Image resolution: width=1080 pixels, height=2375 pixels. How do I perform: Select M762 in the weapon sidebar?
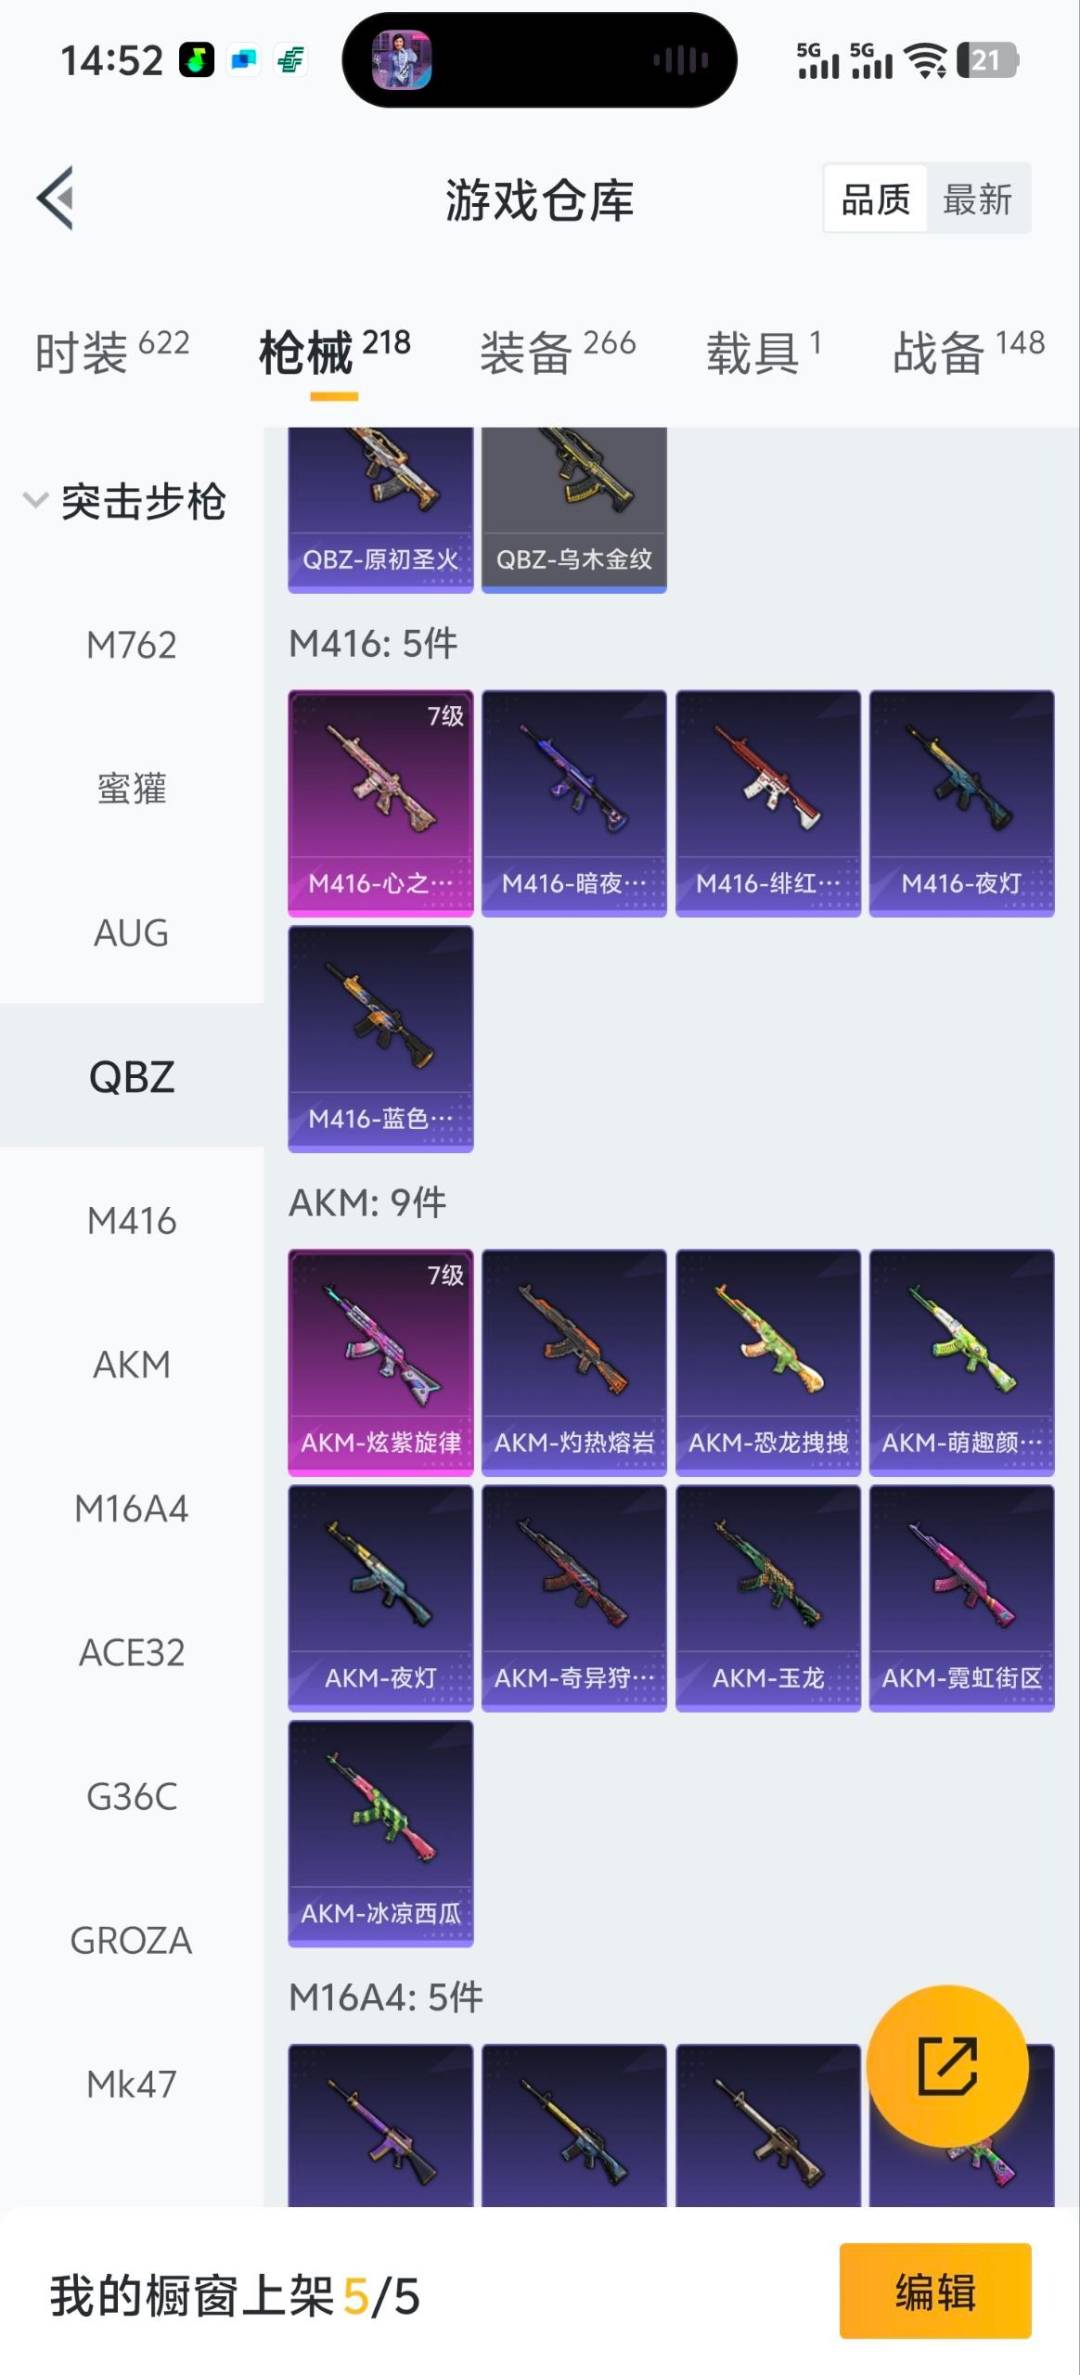pyautogui.click(x=132, y=645)
